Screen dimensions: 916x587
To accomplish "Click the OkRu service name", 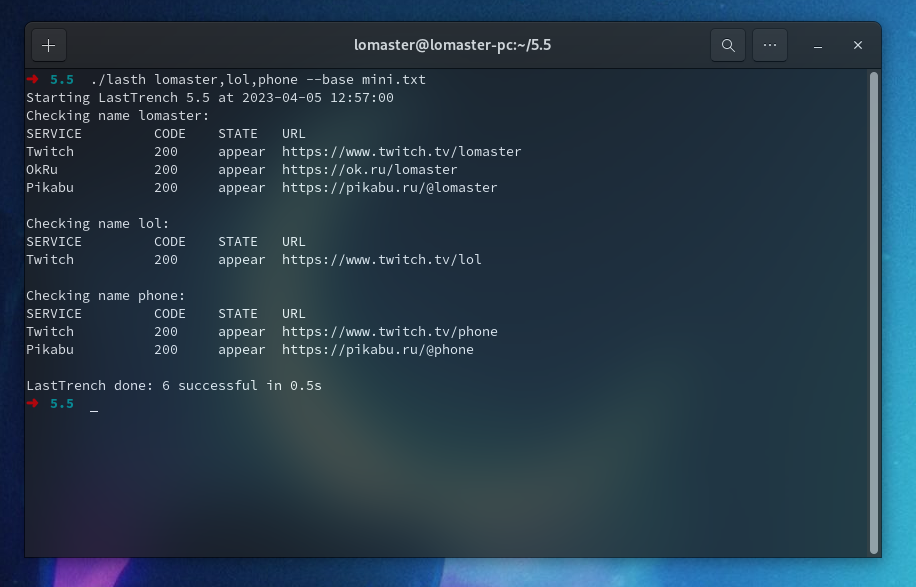I will point(42,170).
